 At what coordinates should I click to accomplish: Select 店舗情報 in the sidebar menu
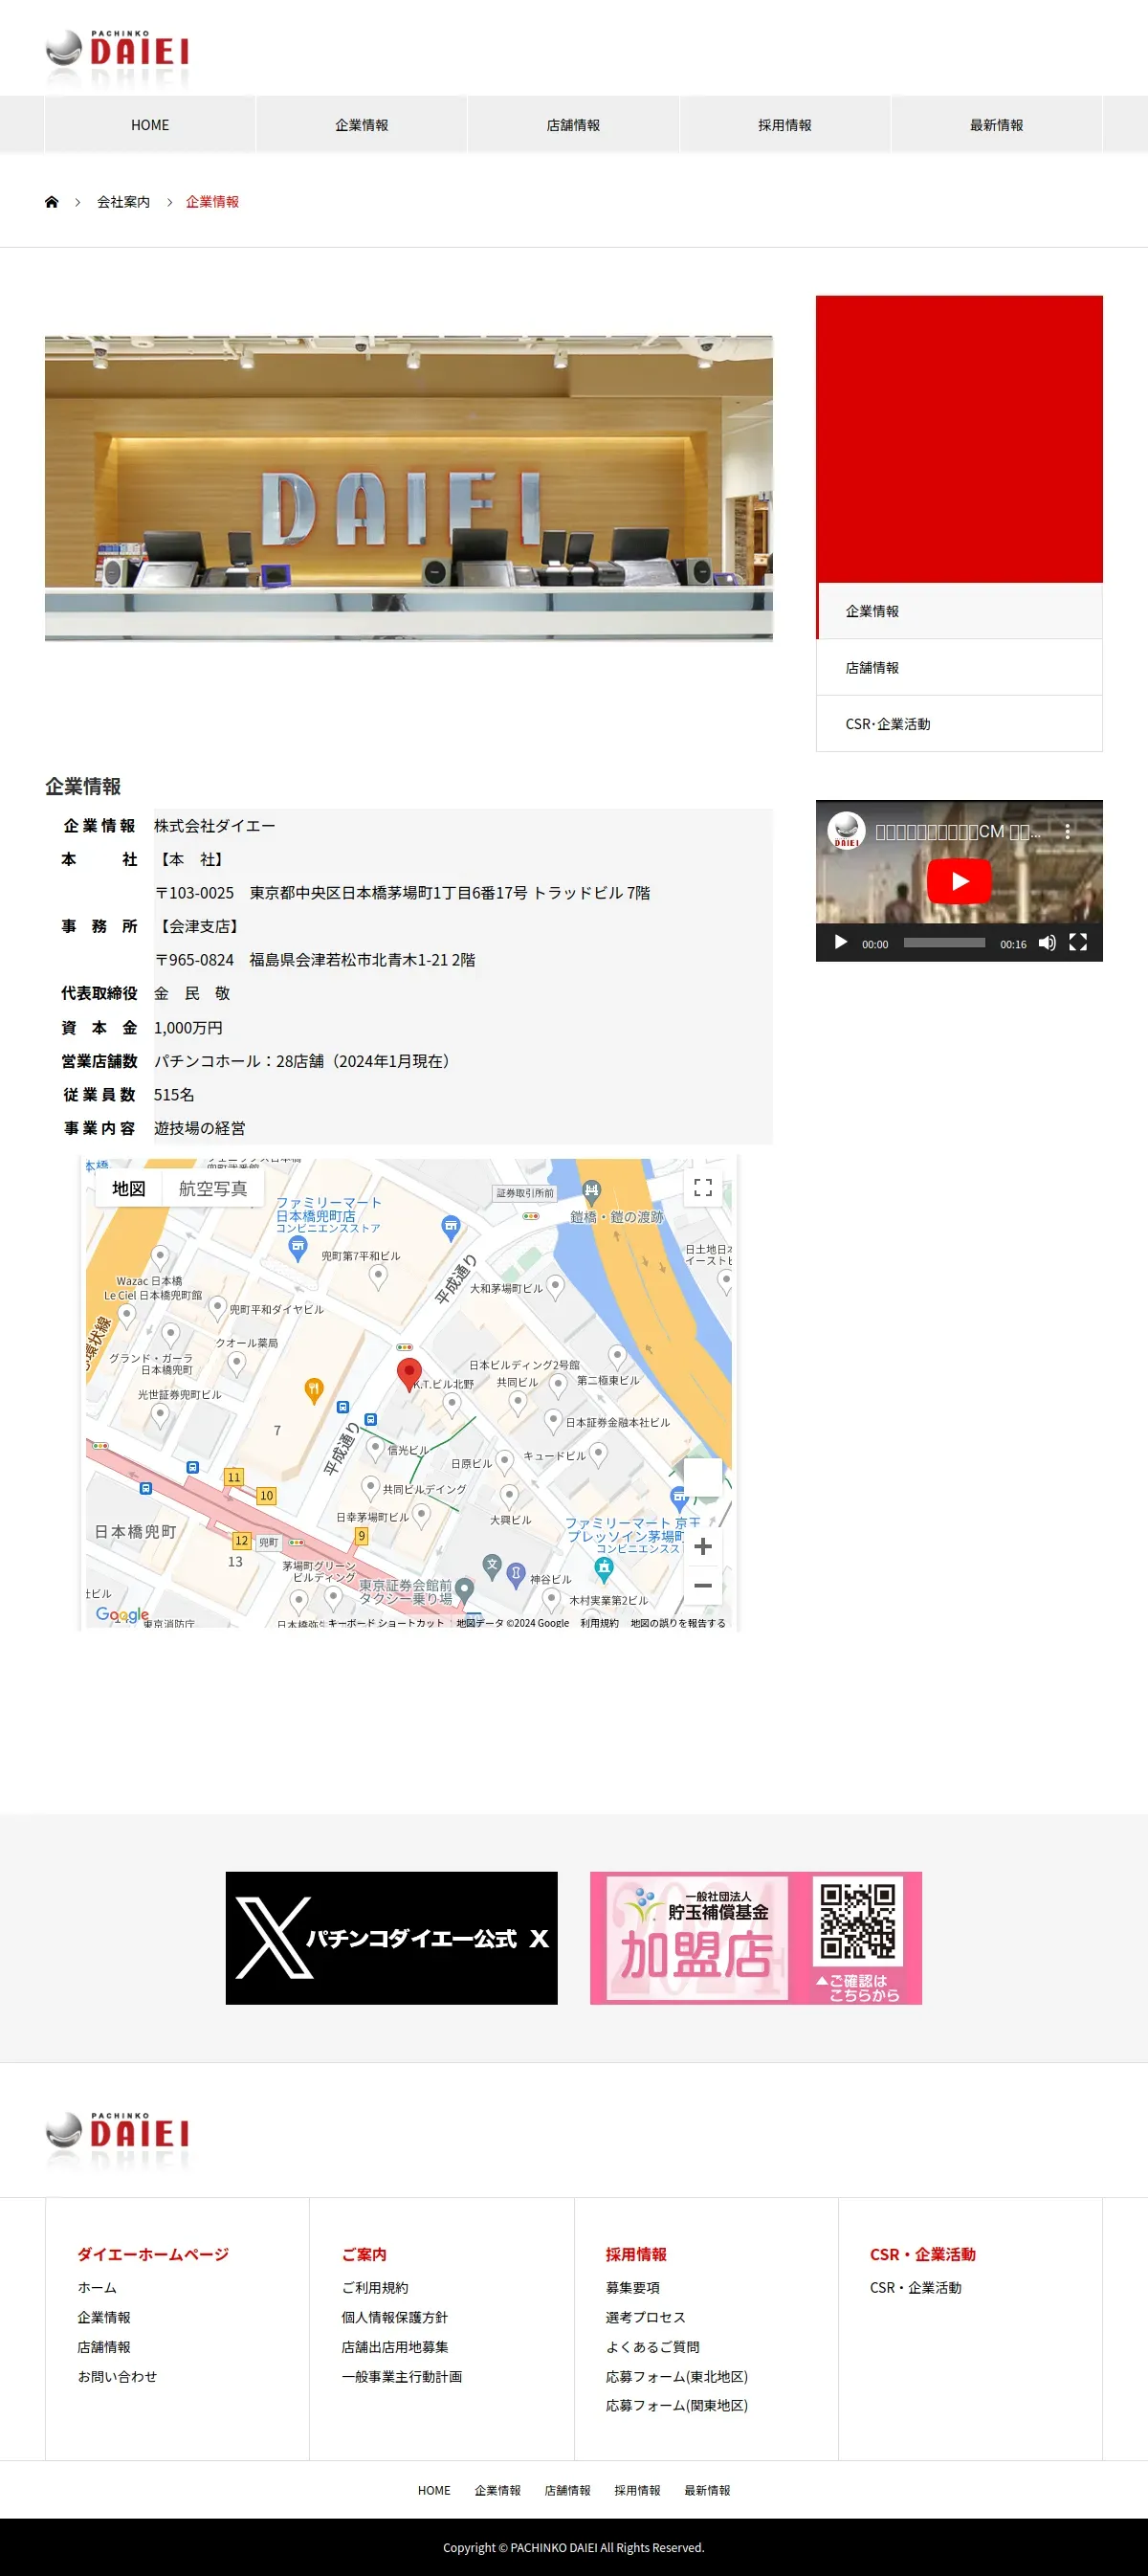coord(959,667)
